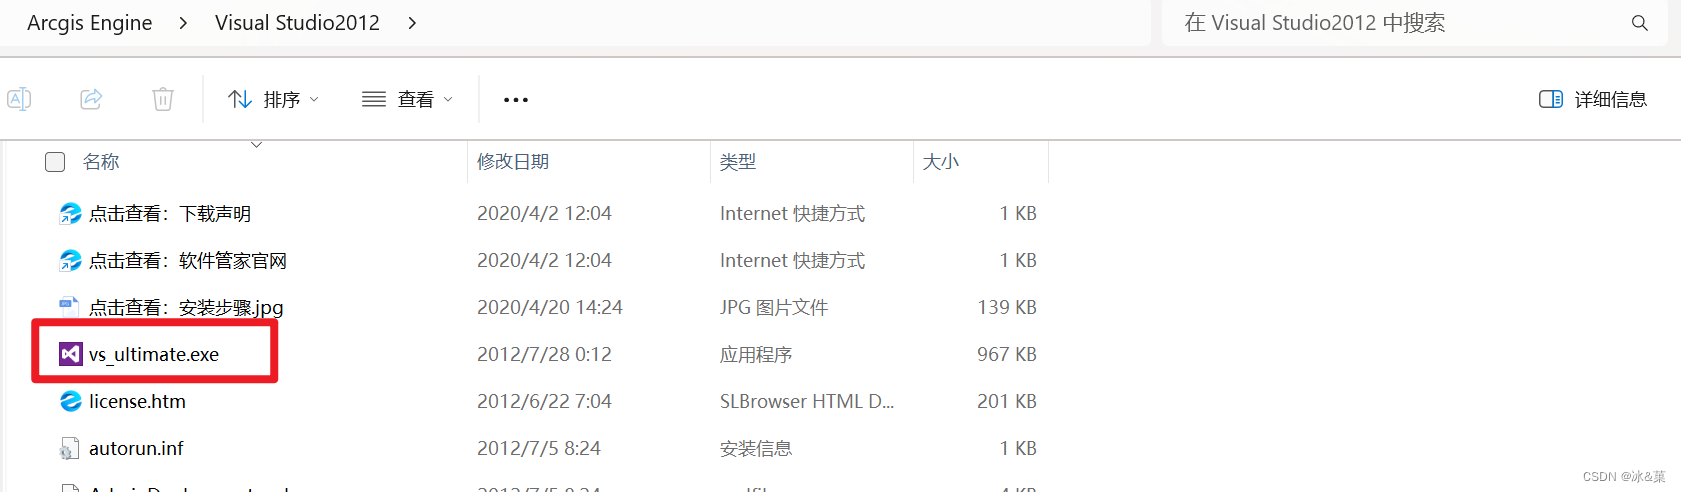Click the share toolbar icon

[91, 99]
